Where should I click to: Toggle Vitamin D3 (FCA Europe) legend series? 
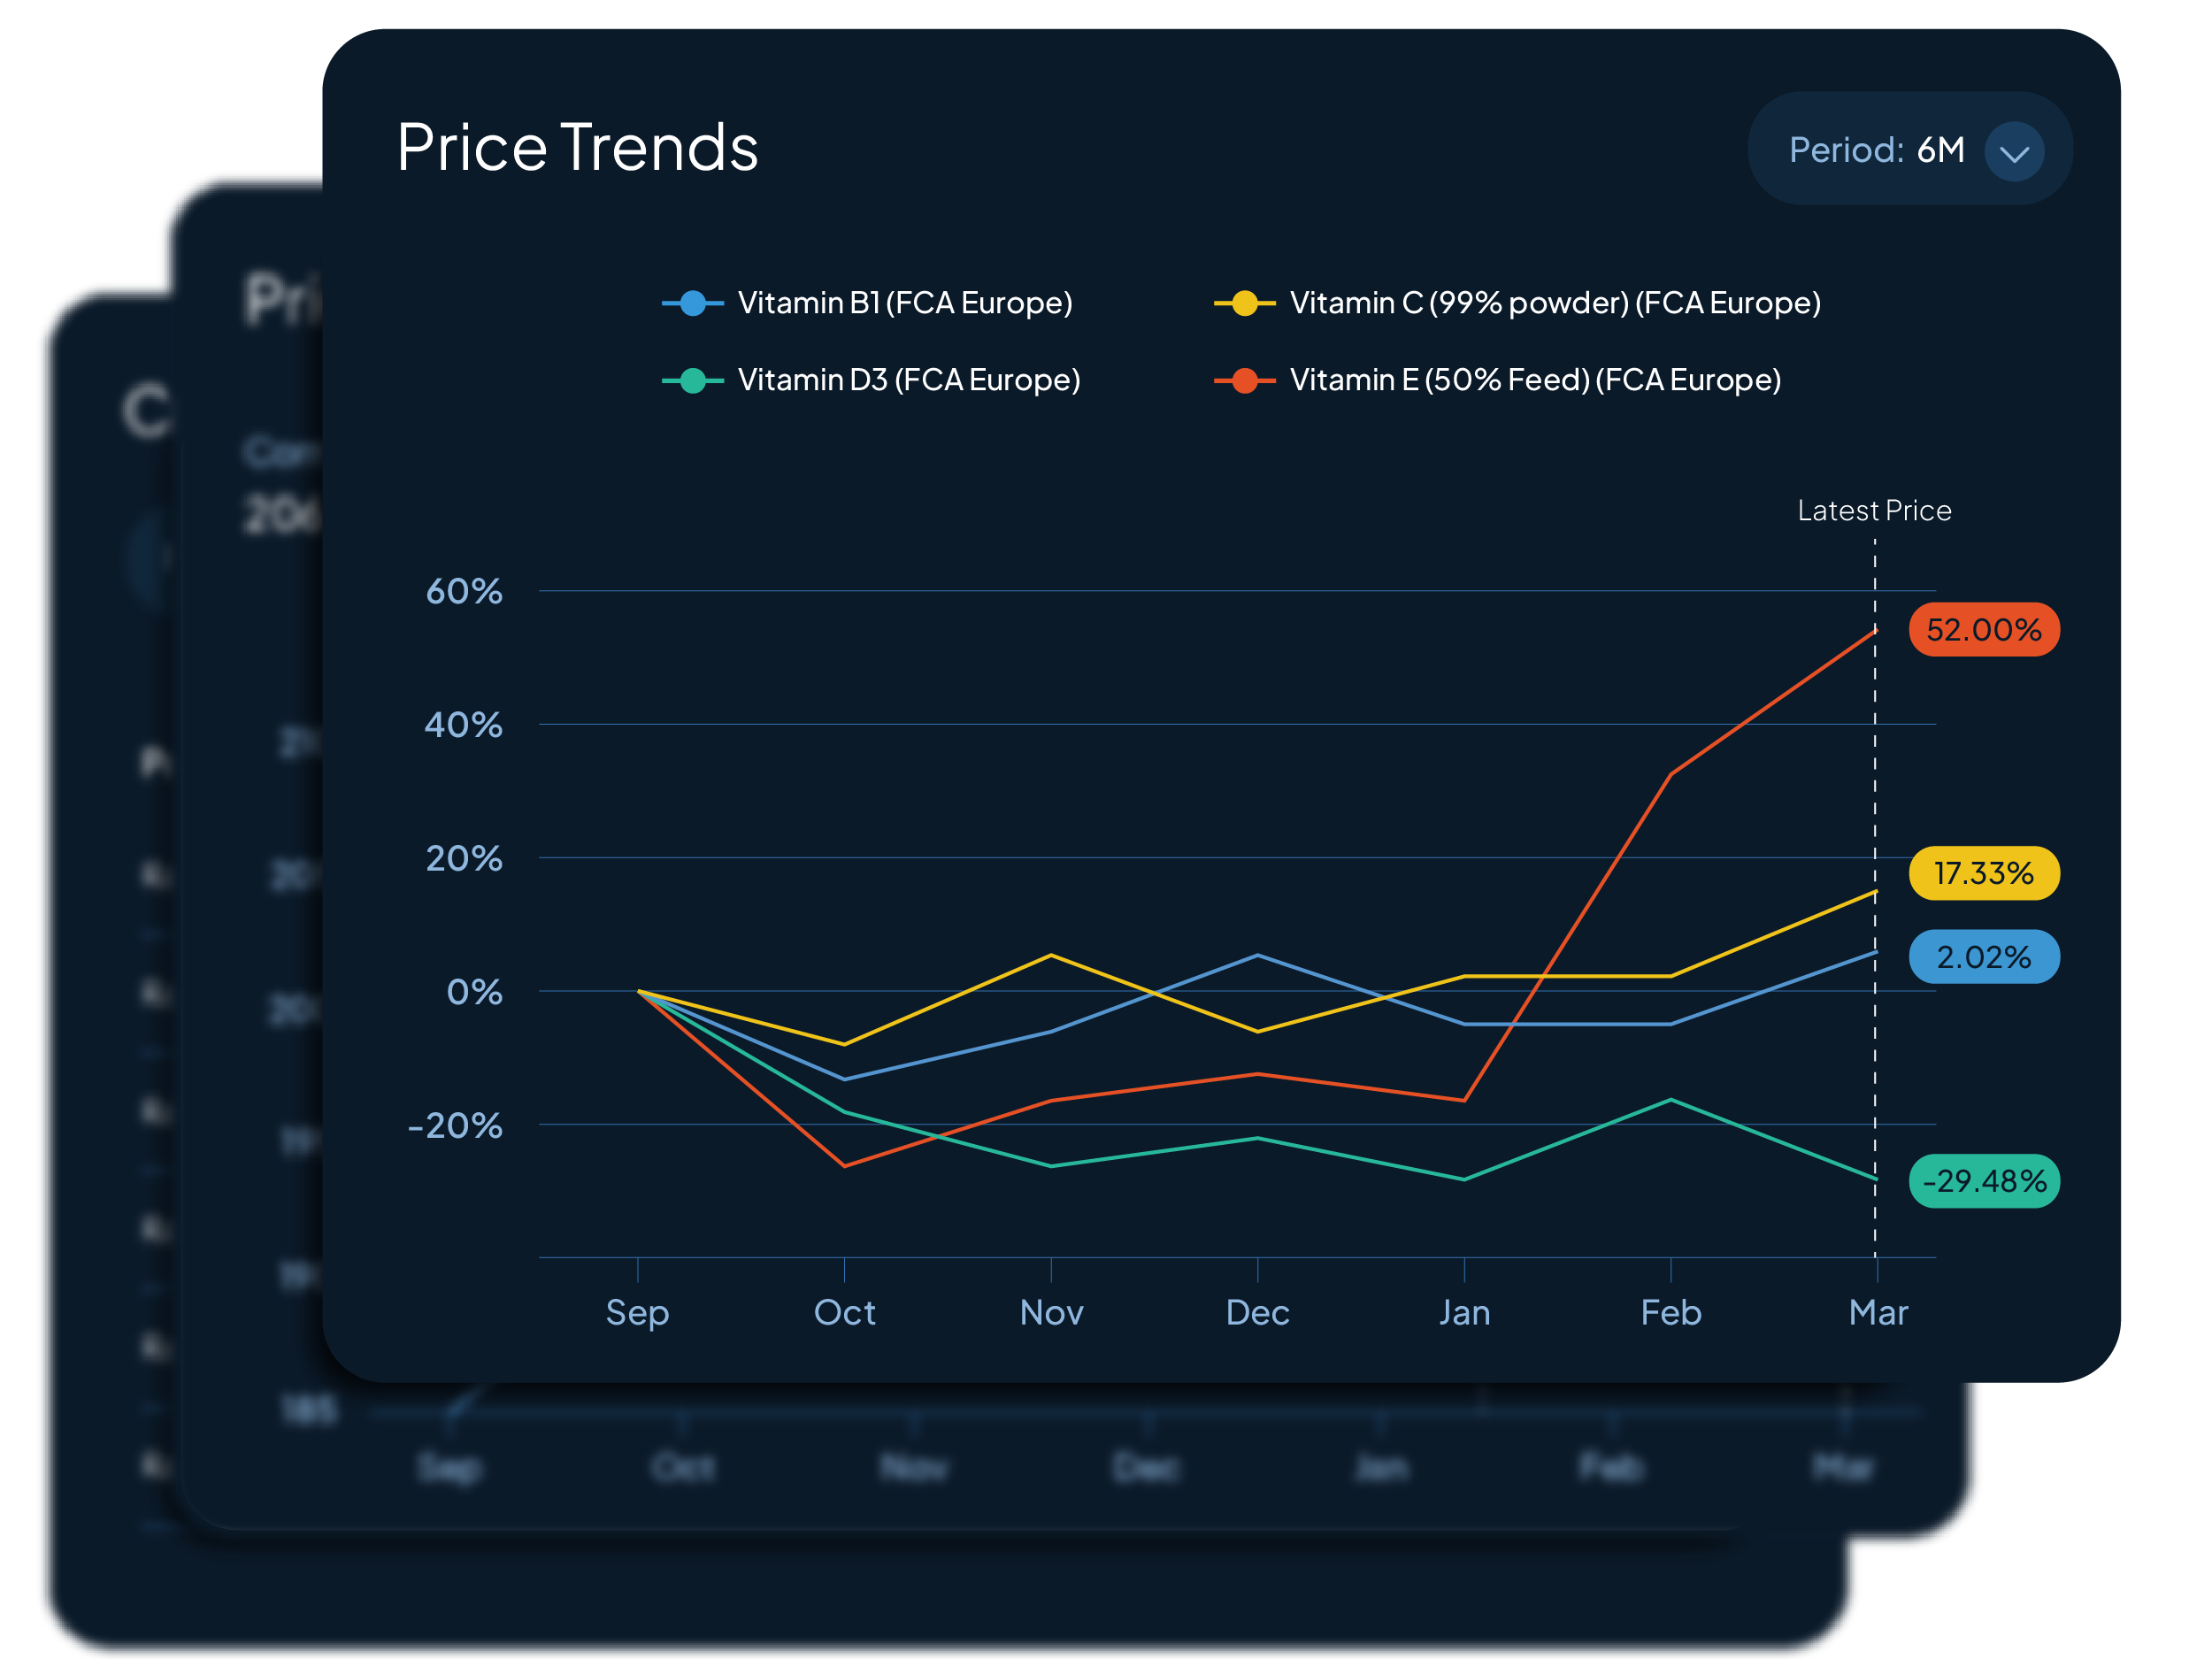coord(908,380)
